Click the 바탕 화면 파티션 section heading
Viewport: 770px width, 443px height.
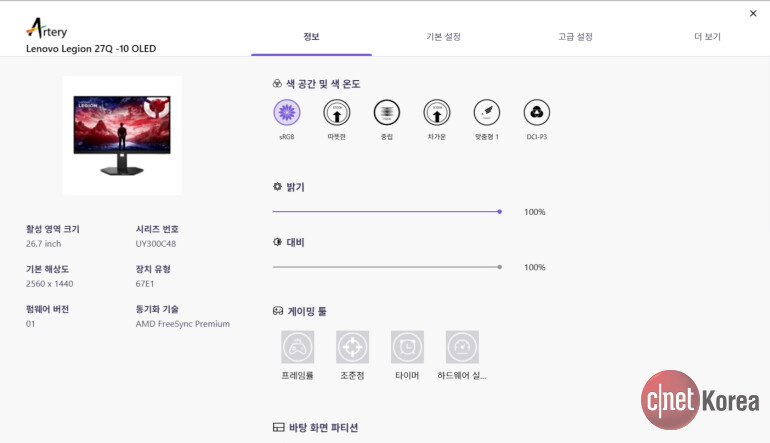click(x=322, y=428)
